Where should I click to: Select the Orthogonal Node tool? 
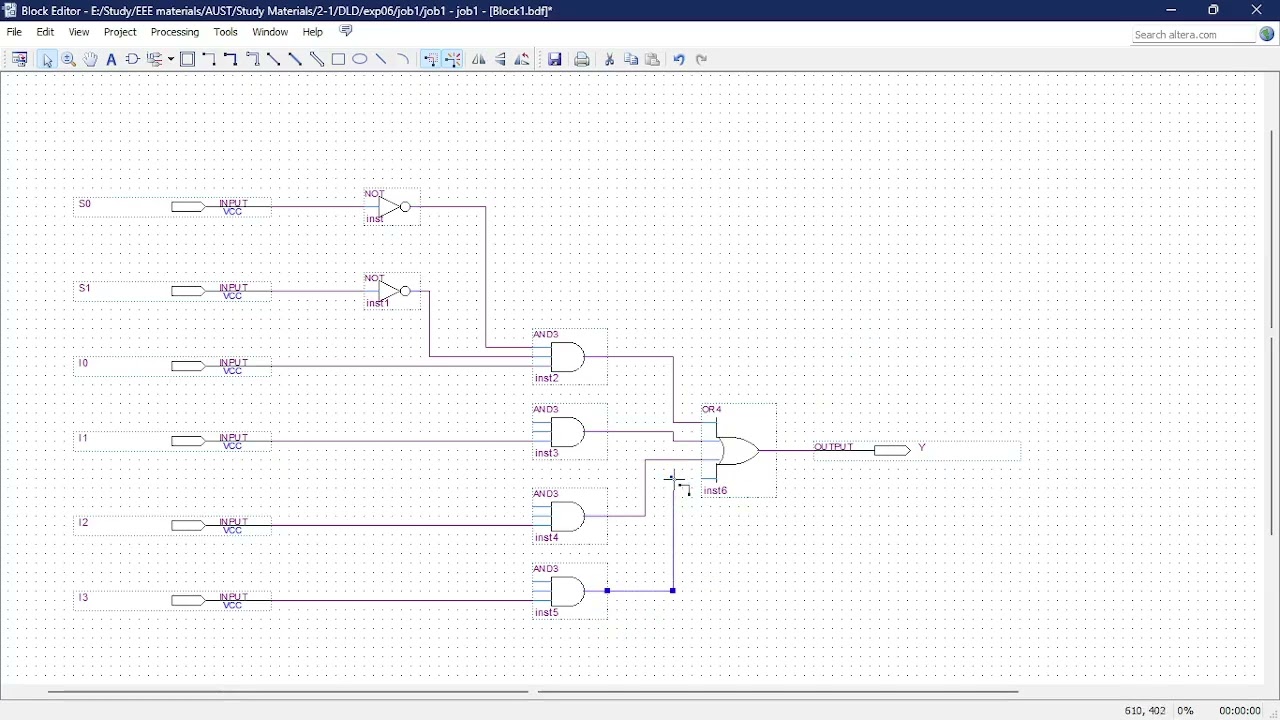tap(209, 59)
